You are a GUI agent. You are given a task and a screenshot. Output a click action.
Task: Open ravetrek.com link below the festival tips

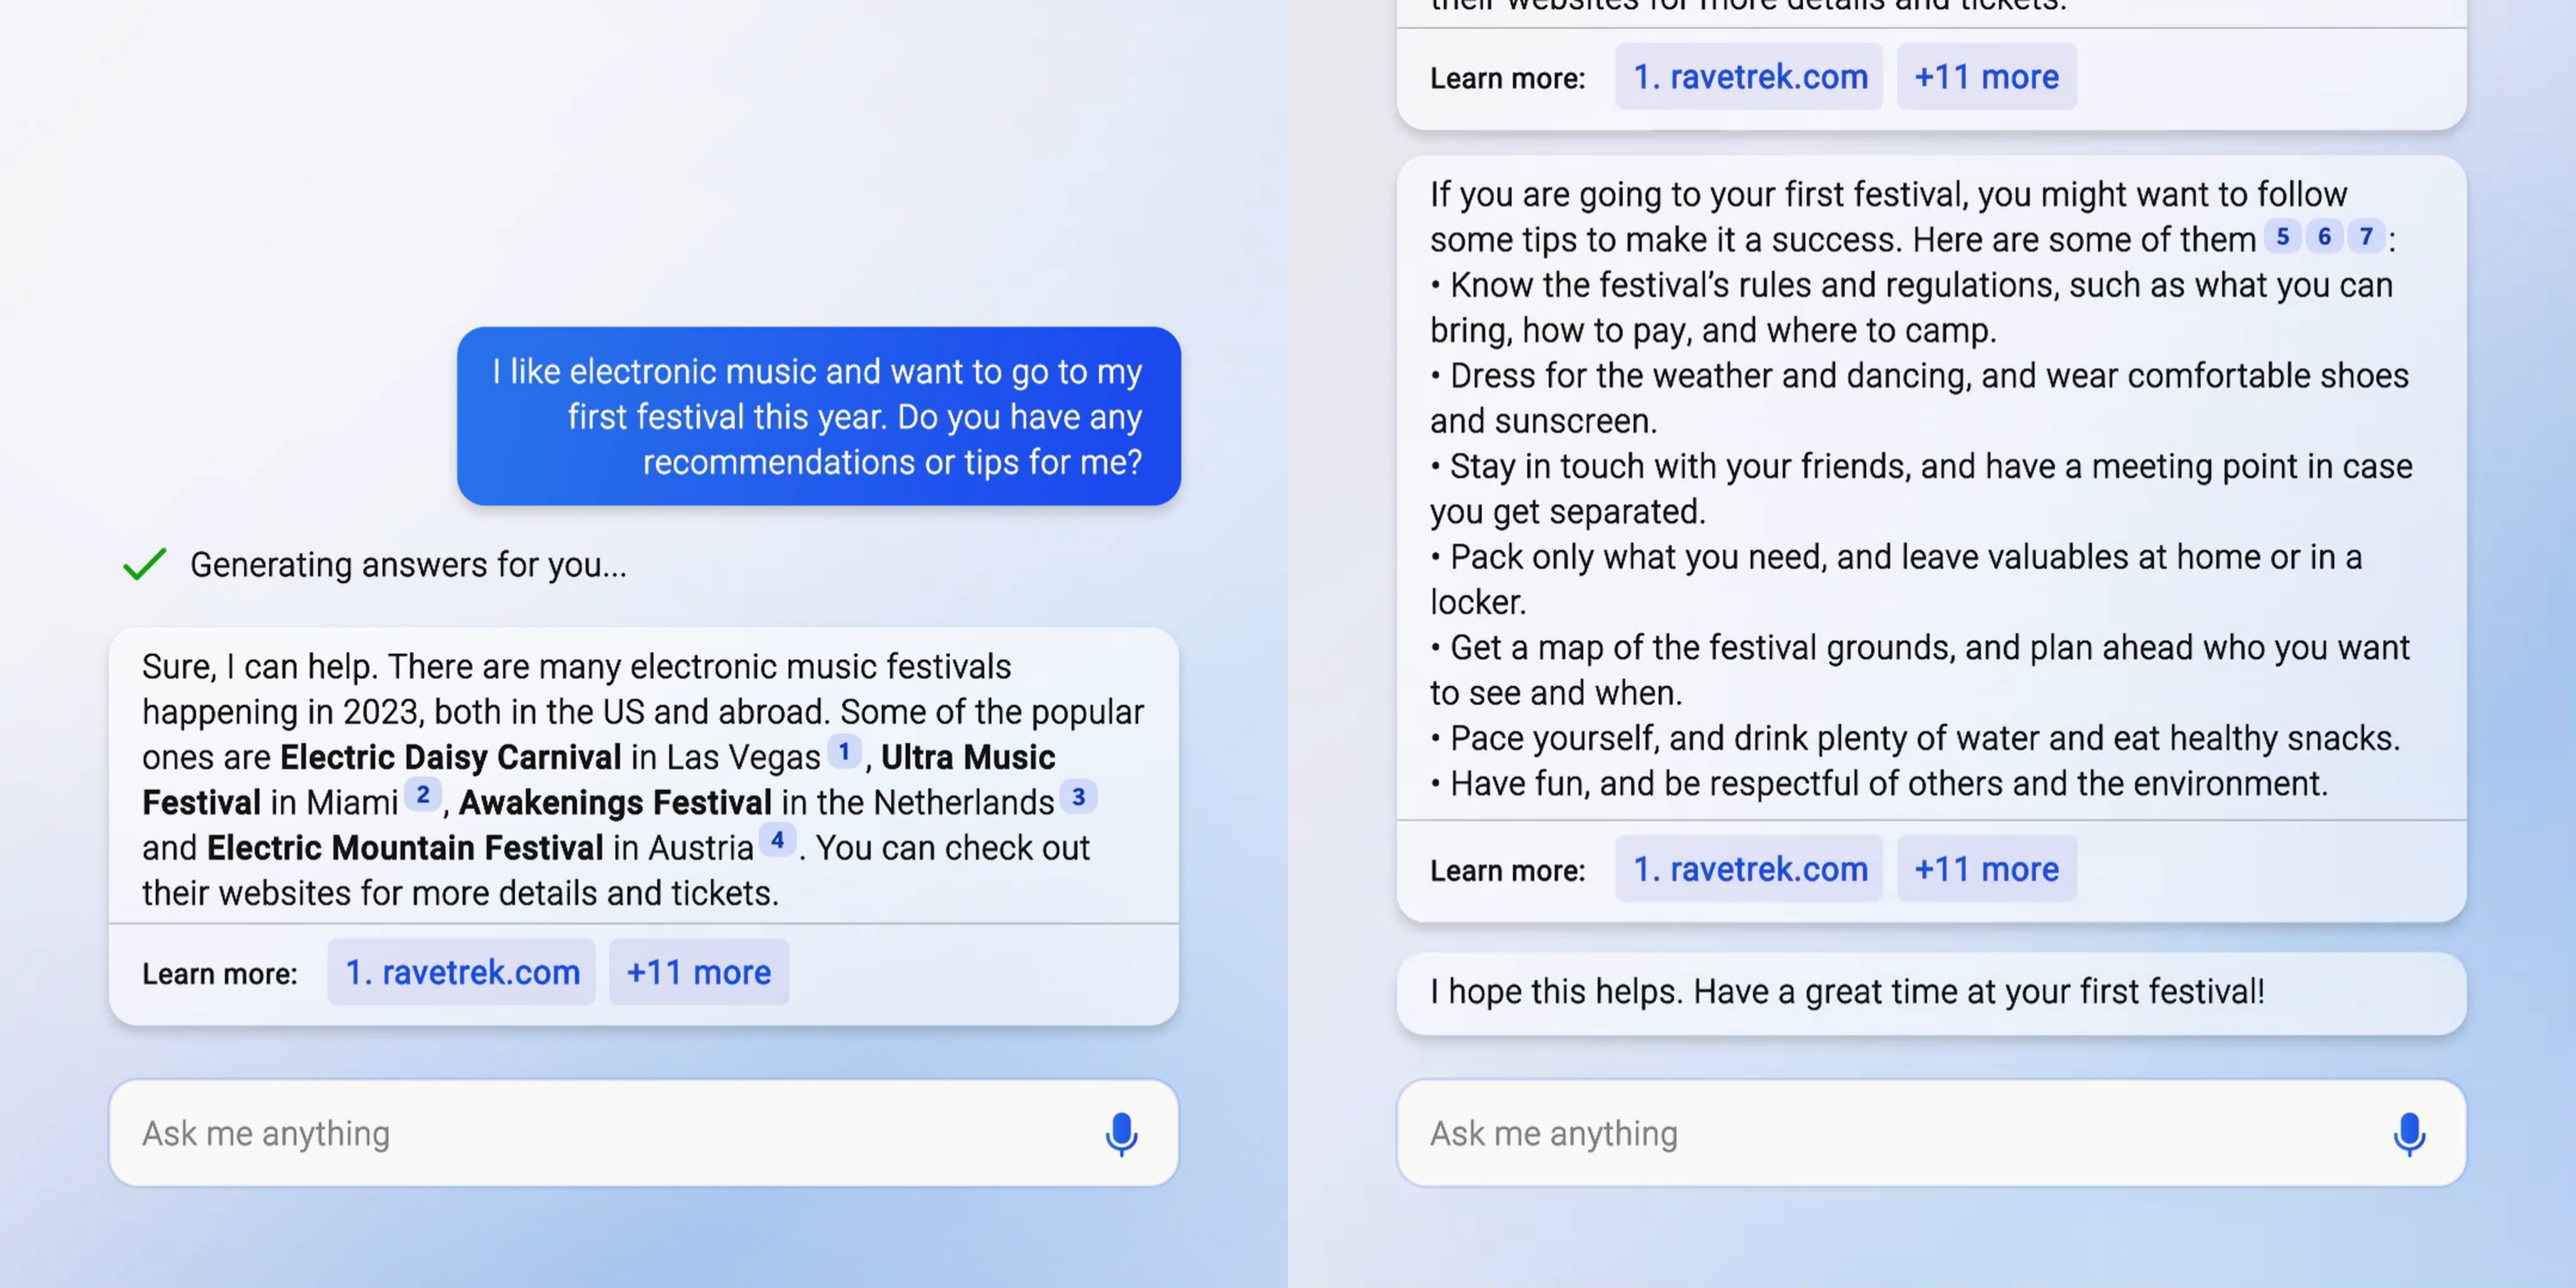[x=1750, y=869]
